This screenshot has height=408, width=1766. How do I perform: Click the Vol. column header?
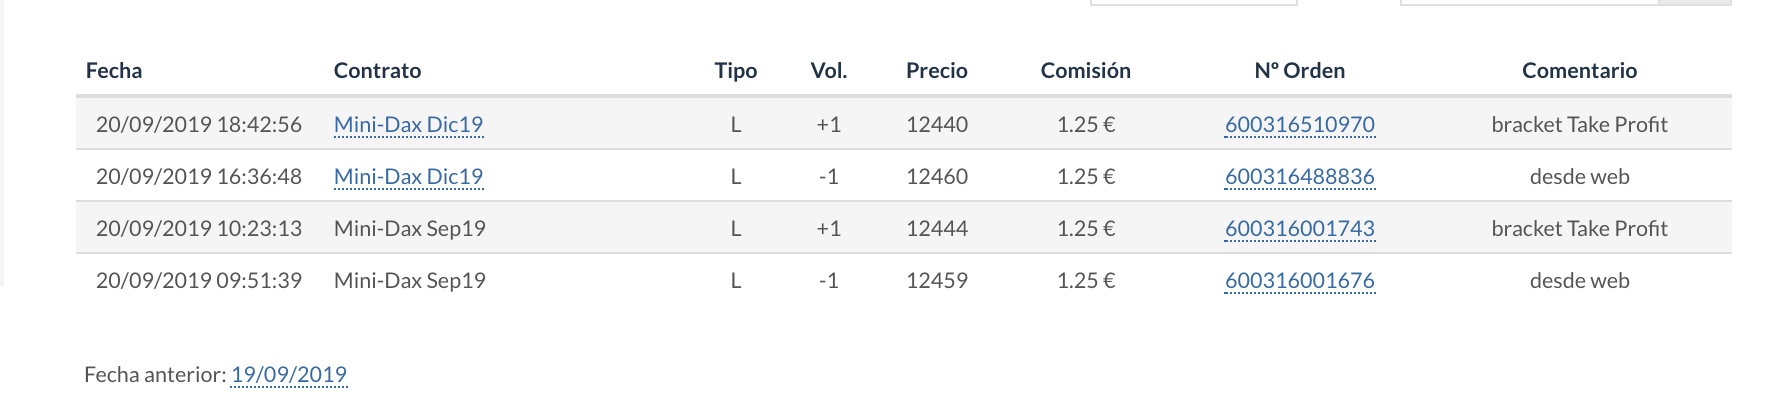[828, 71]
